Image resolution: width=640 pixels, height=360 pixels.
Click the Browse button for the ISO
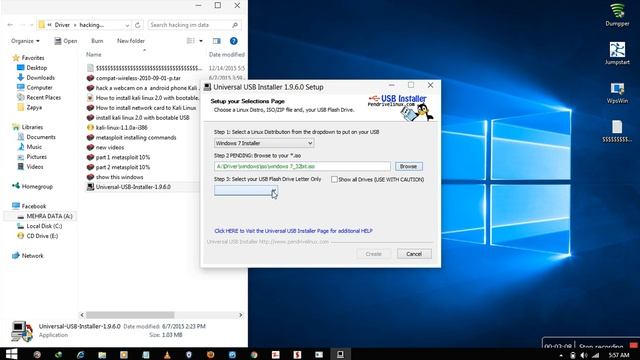409,167
